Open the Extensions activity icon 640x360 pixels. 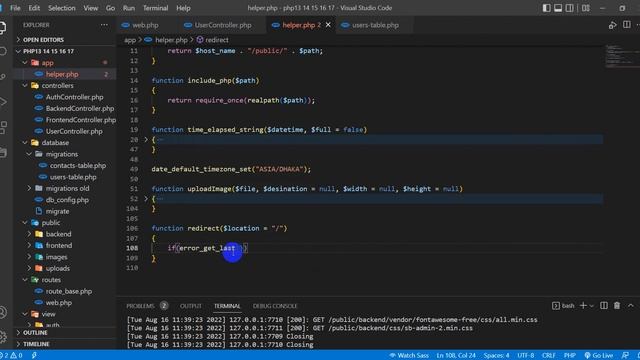click(3, 127)
